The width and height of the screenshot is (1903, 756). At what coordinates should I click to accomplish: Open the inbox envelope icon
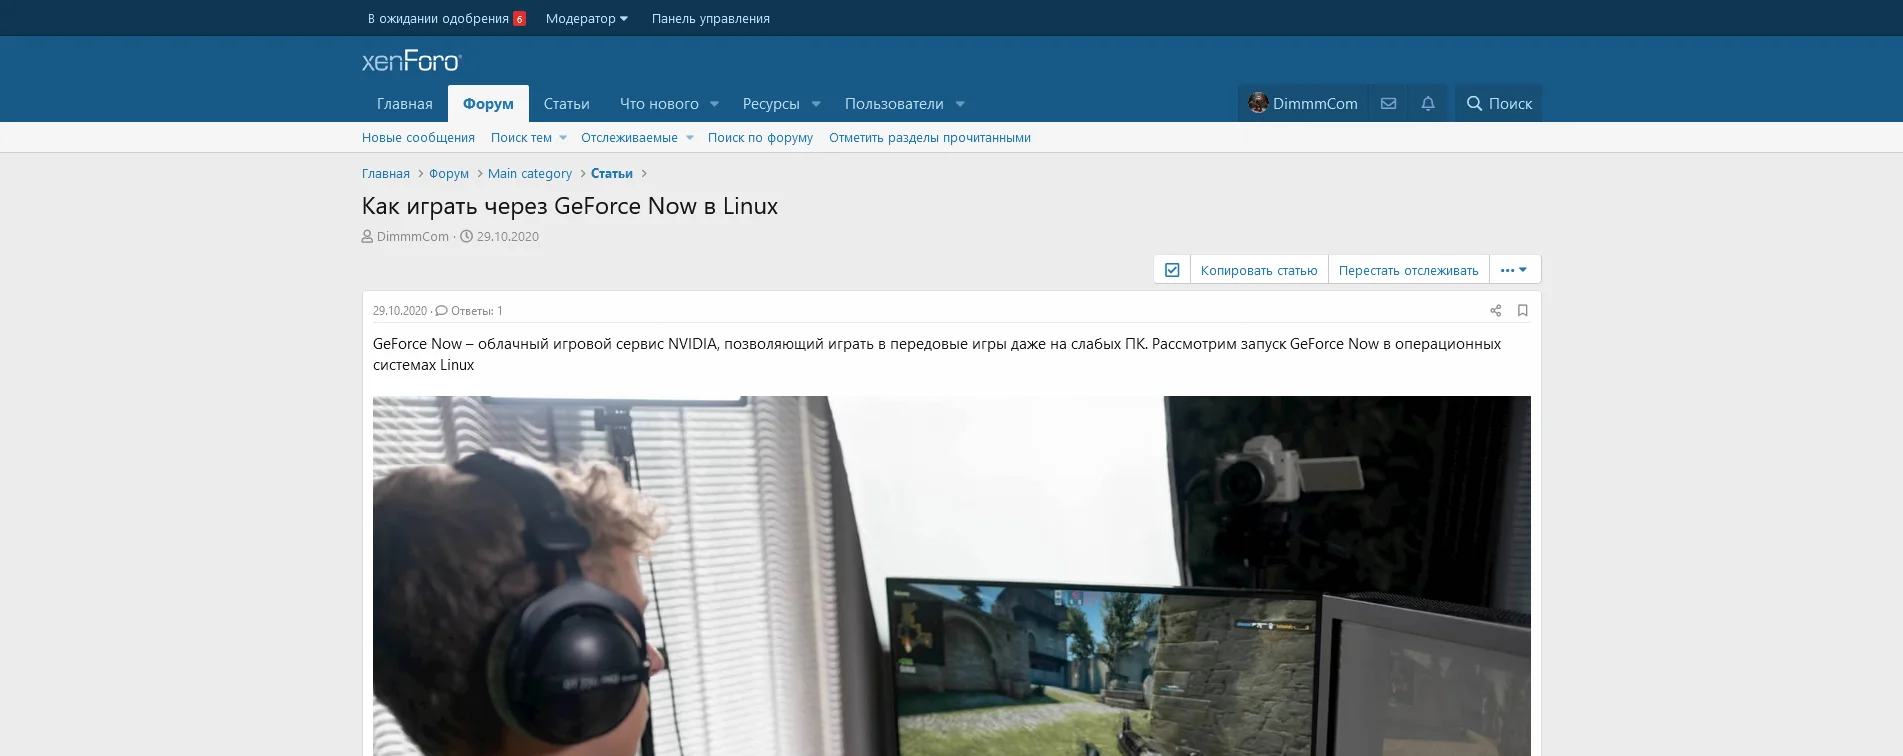(x=1388, y=104)
